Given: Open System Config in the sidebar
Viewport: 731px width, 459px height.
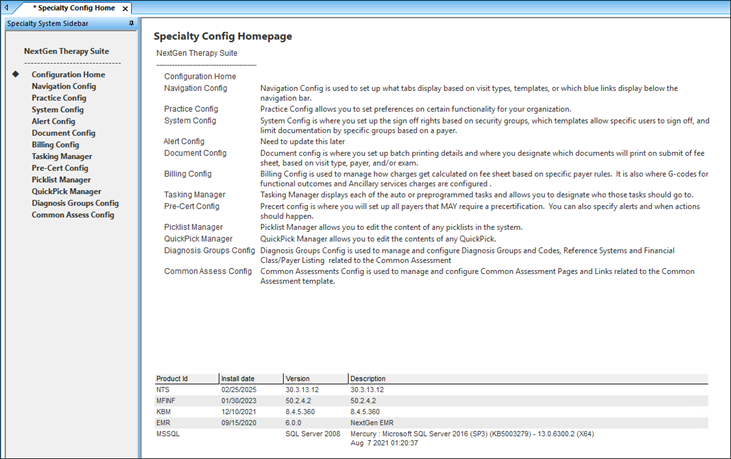Looking at the screenshot, I should [57, 110].
